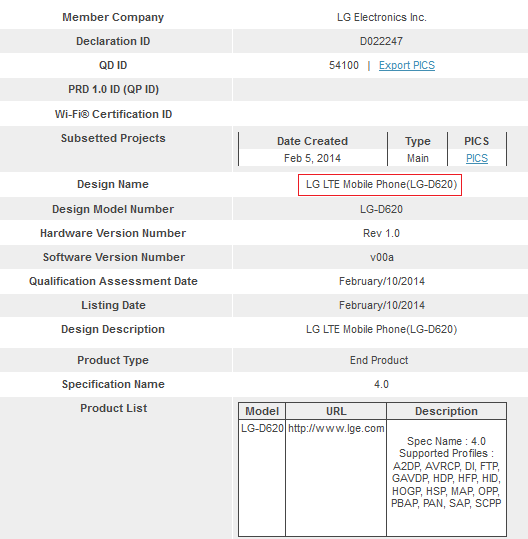Select the Feb 5, 2014 date cell

coord(312,158)
